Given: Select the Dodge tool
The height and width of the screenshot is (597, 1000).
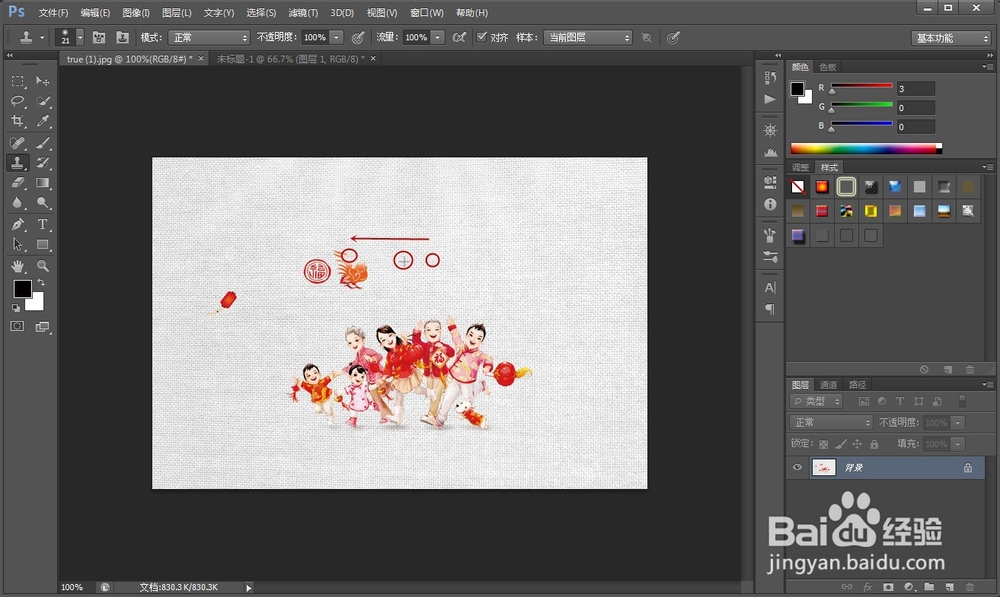Looking at the screenshot, I should tap(43, 203).
